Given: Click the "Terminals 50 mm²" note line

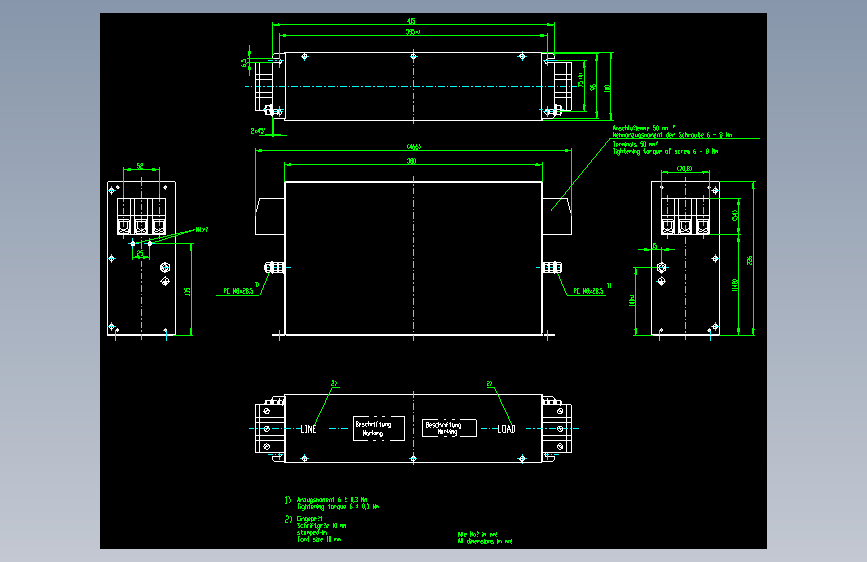Looking at the screenshot, I should 635,144.
